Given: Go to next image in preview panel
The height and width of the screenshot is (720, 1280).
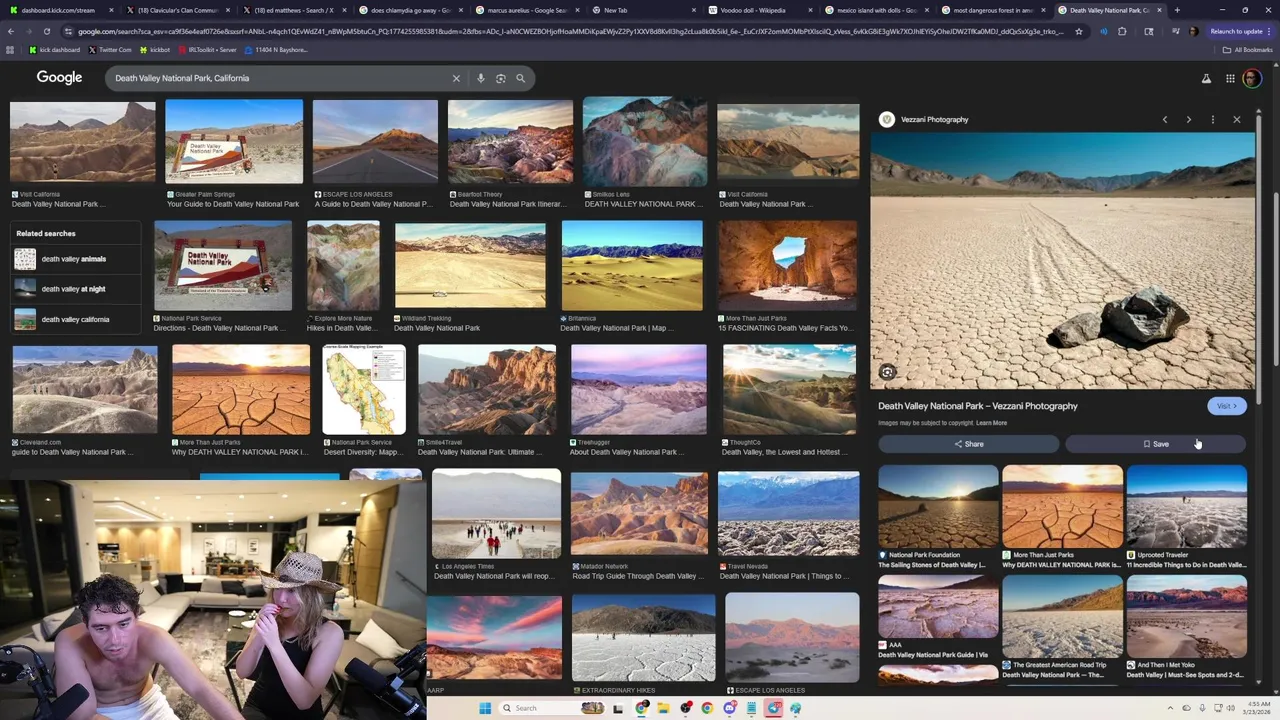Looking at the screenshot, I should pos(1189,119).
